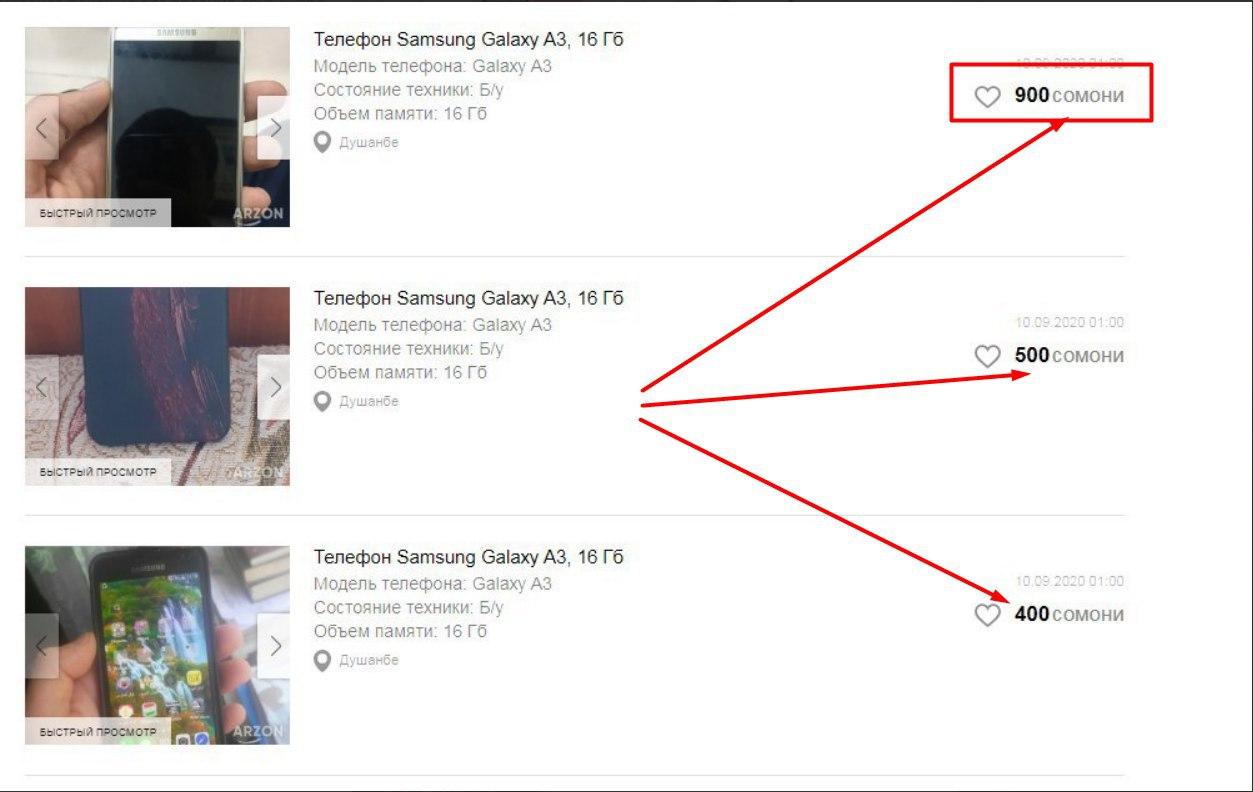Click the location pin icon in third listing

322,661
